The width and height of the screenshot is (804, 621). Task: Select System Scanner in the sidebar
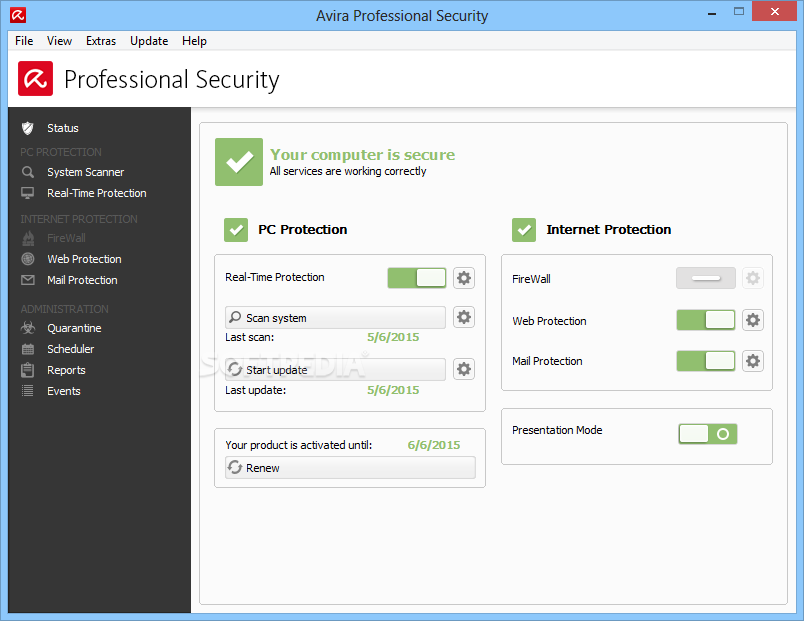point(86,172)
